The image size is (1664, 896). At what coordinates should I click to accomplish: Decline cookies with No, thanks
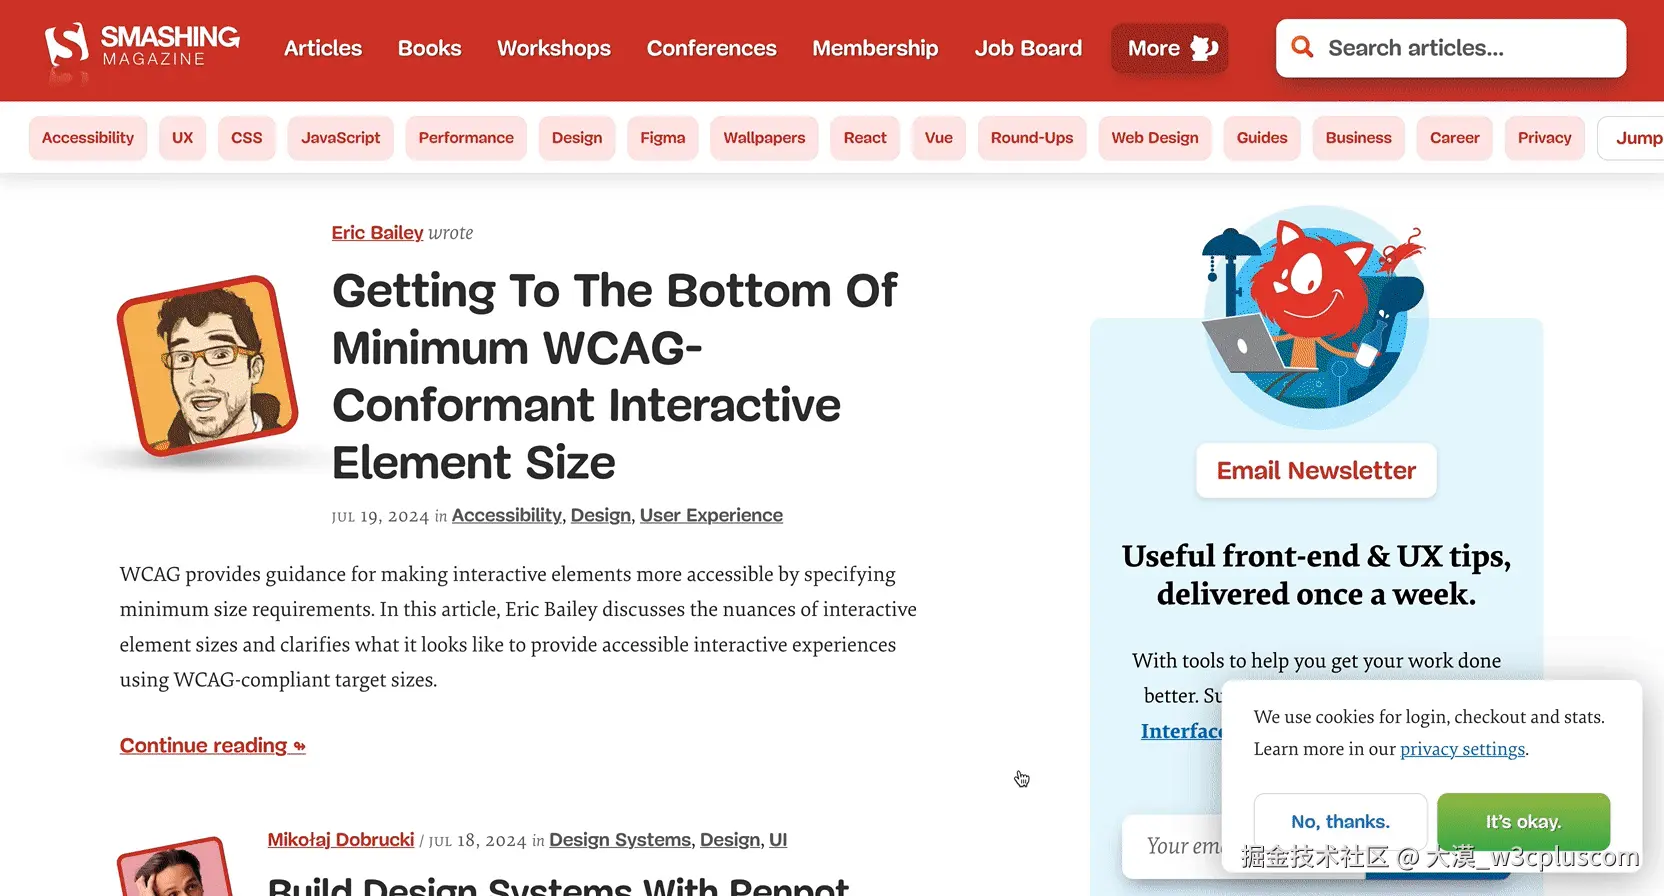1340,822
